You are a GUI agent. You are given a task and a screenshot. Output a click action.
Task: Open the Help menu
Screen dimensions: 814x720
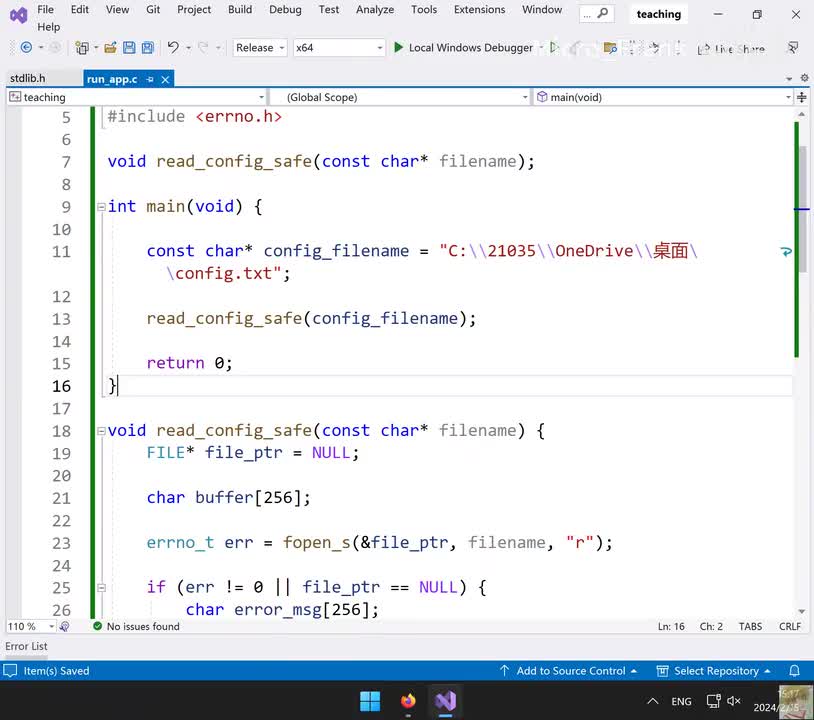pyautogui.click(x=48, y=26)
